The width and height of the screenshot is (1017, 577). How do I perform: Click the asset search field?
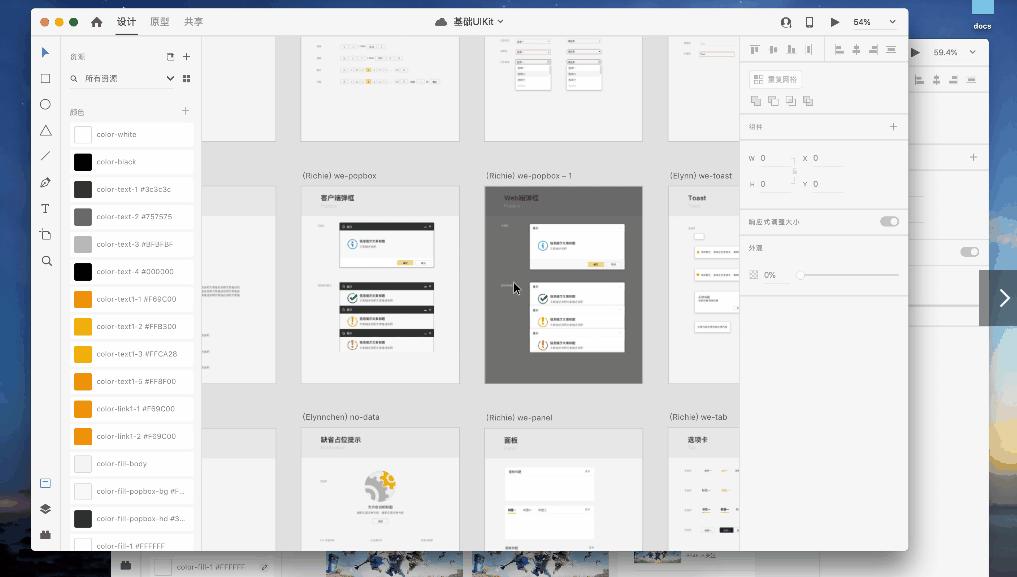coord(123,78)
